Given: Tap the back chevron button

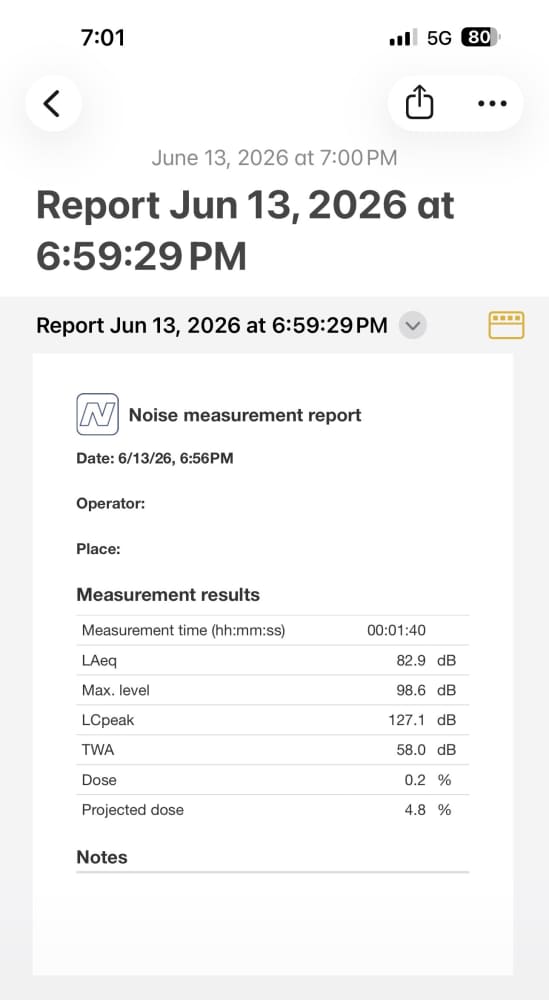Looking at the screenshot, I should coord(53,103).
